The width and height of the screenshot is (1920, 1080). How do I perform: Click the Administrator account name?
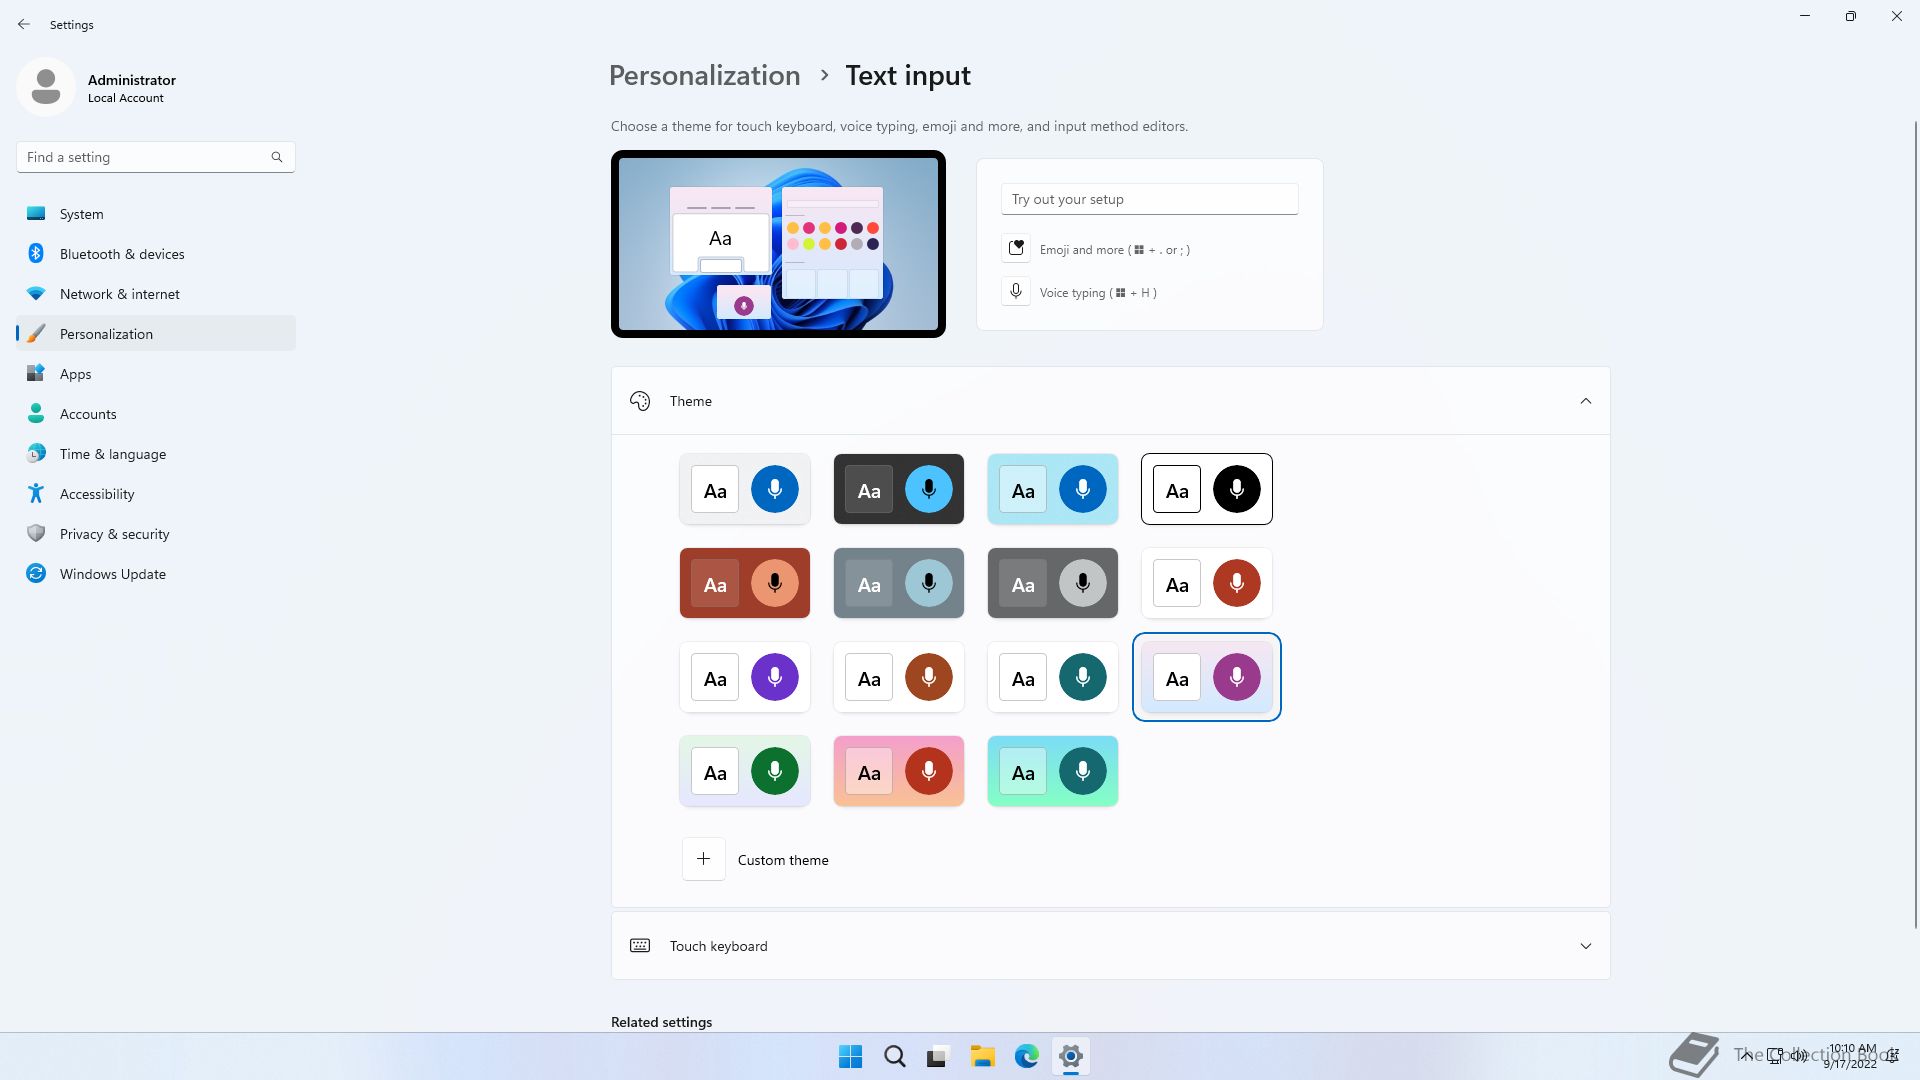click(132, 80)
